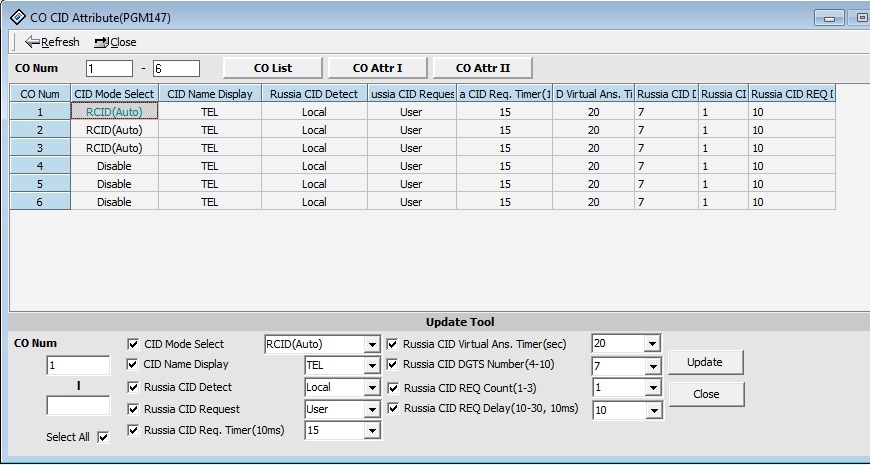The height and width of the screenshot is (465, 870).
Task: Switch to CO Attr II page
Action: coord(482,68)
